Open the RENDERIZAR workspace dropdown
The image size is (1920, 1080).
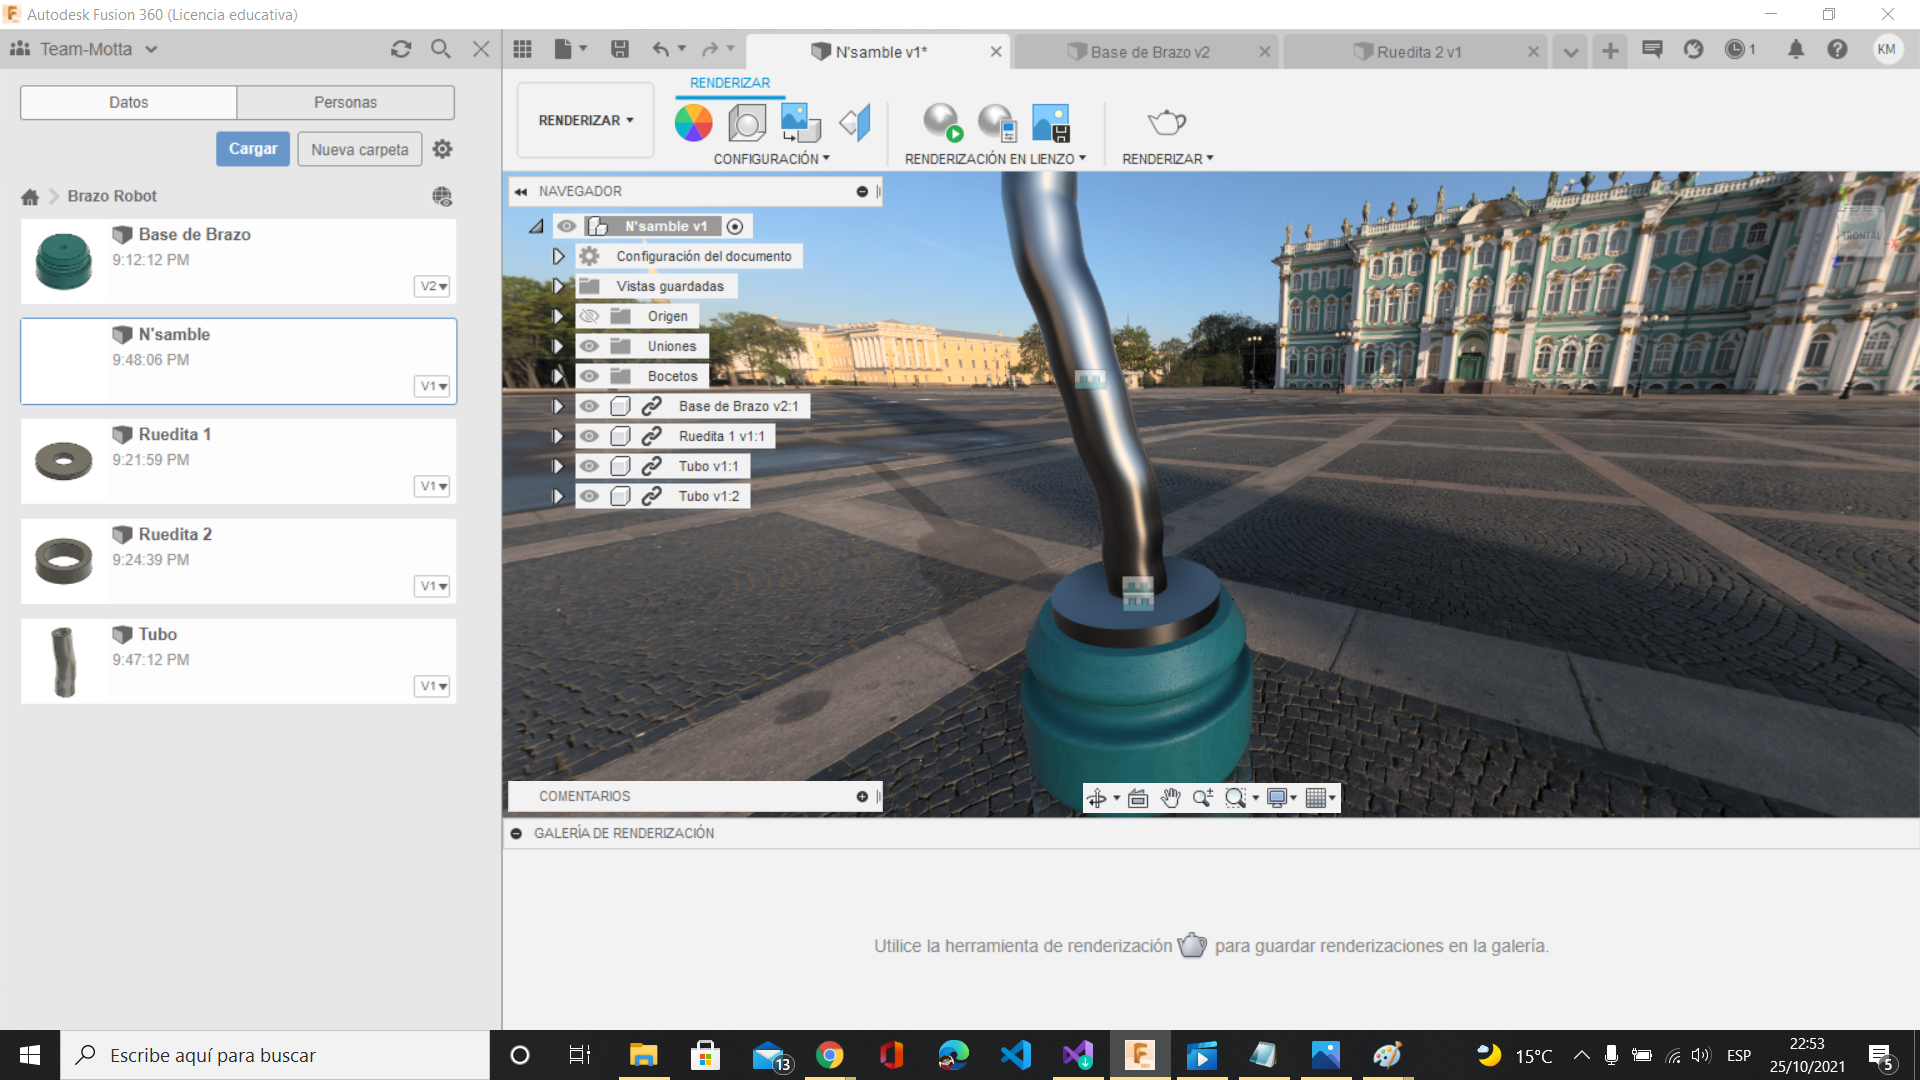tap(586, 120)
